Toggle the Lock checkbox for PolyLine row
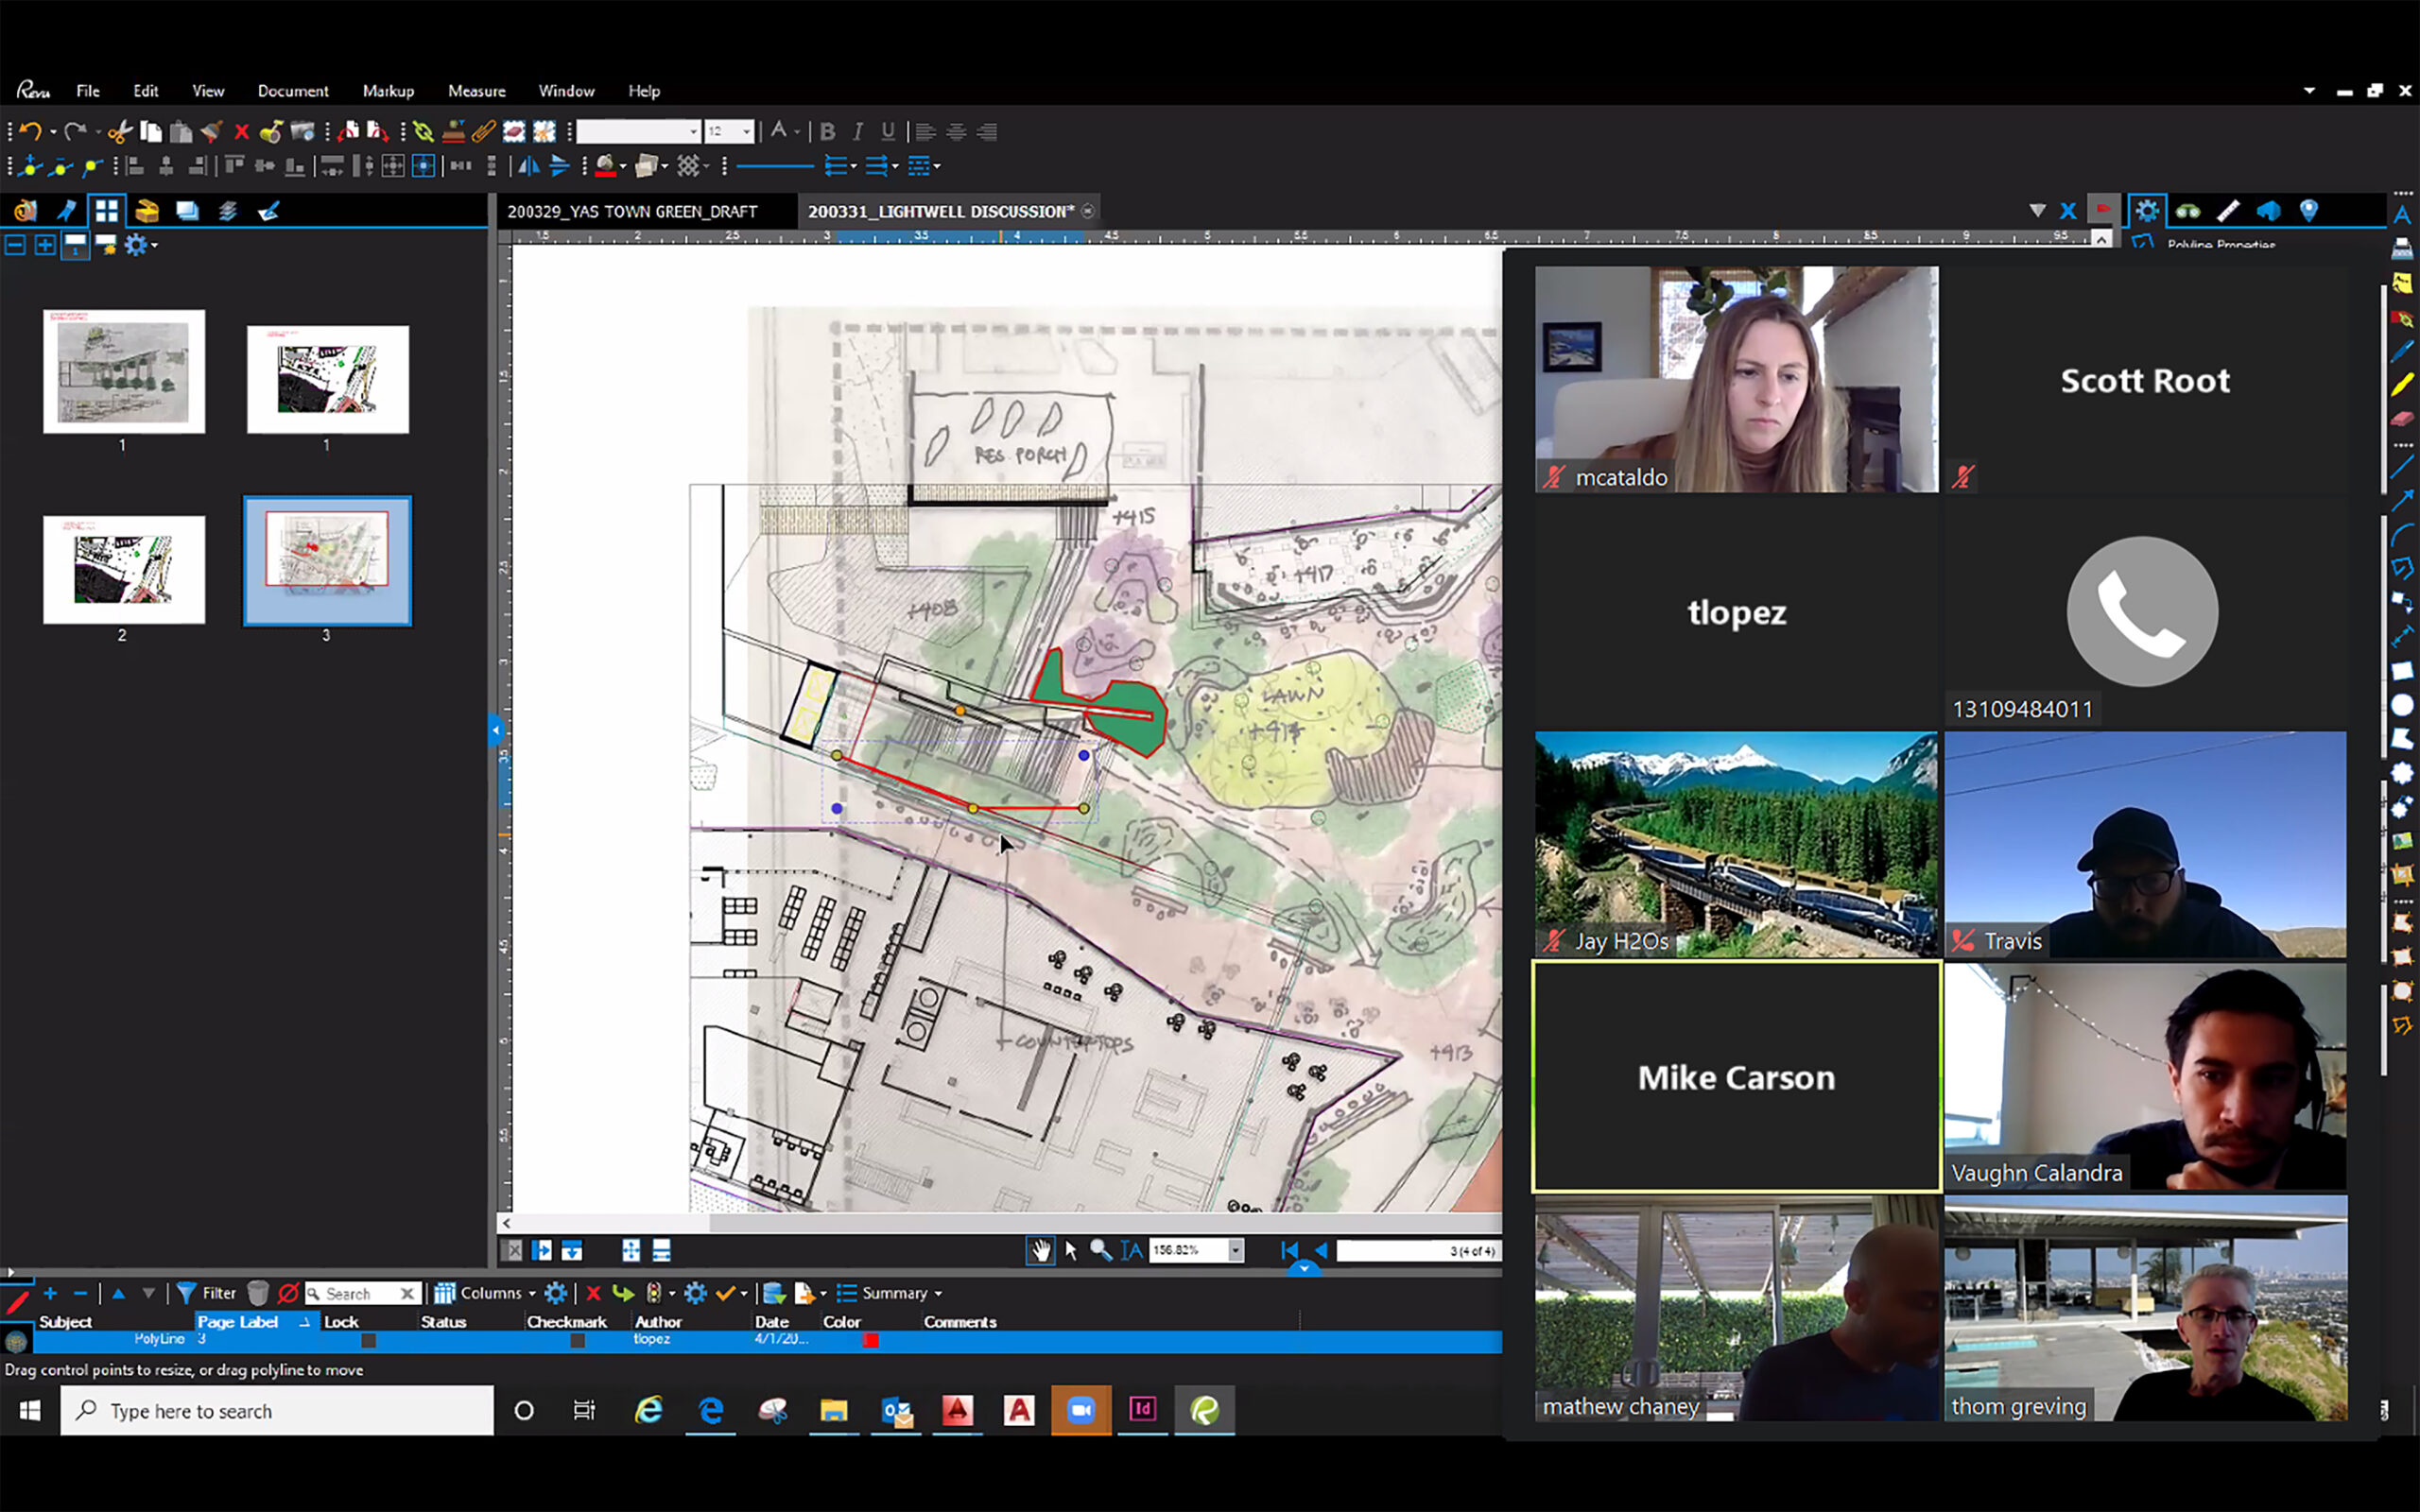This screenshot has height=1512, width=2420. click(x=368, y=1340)
